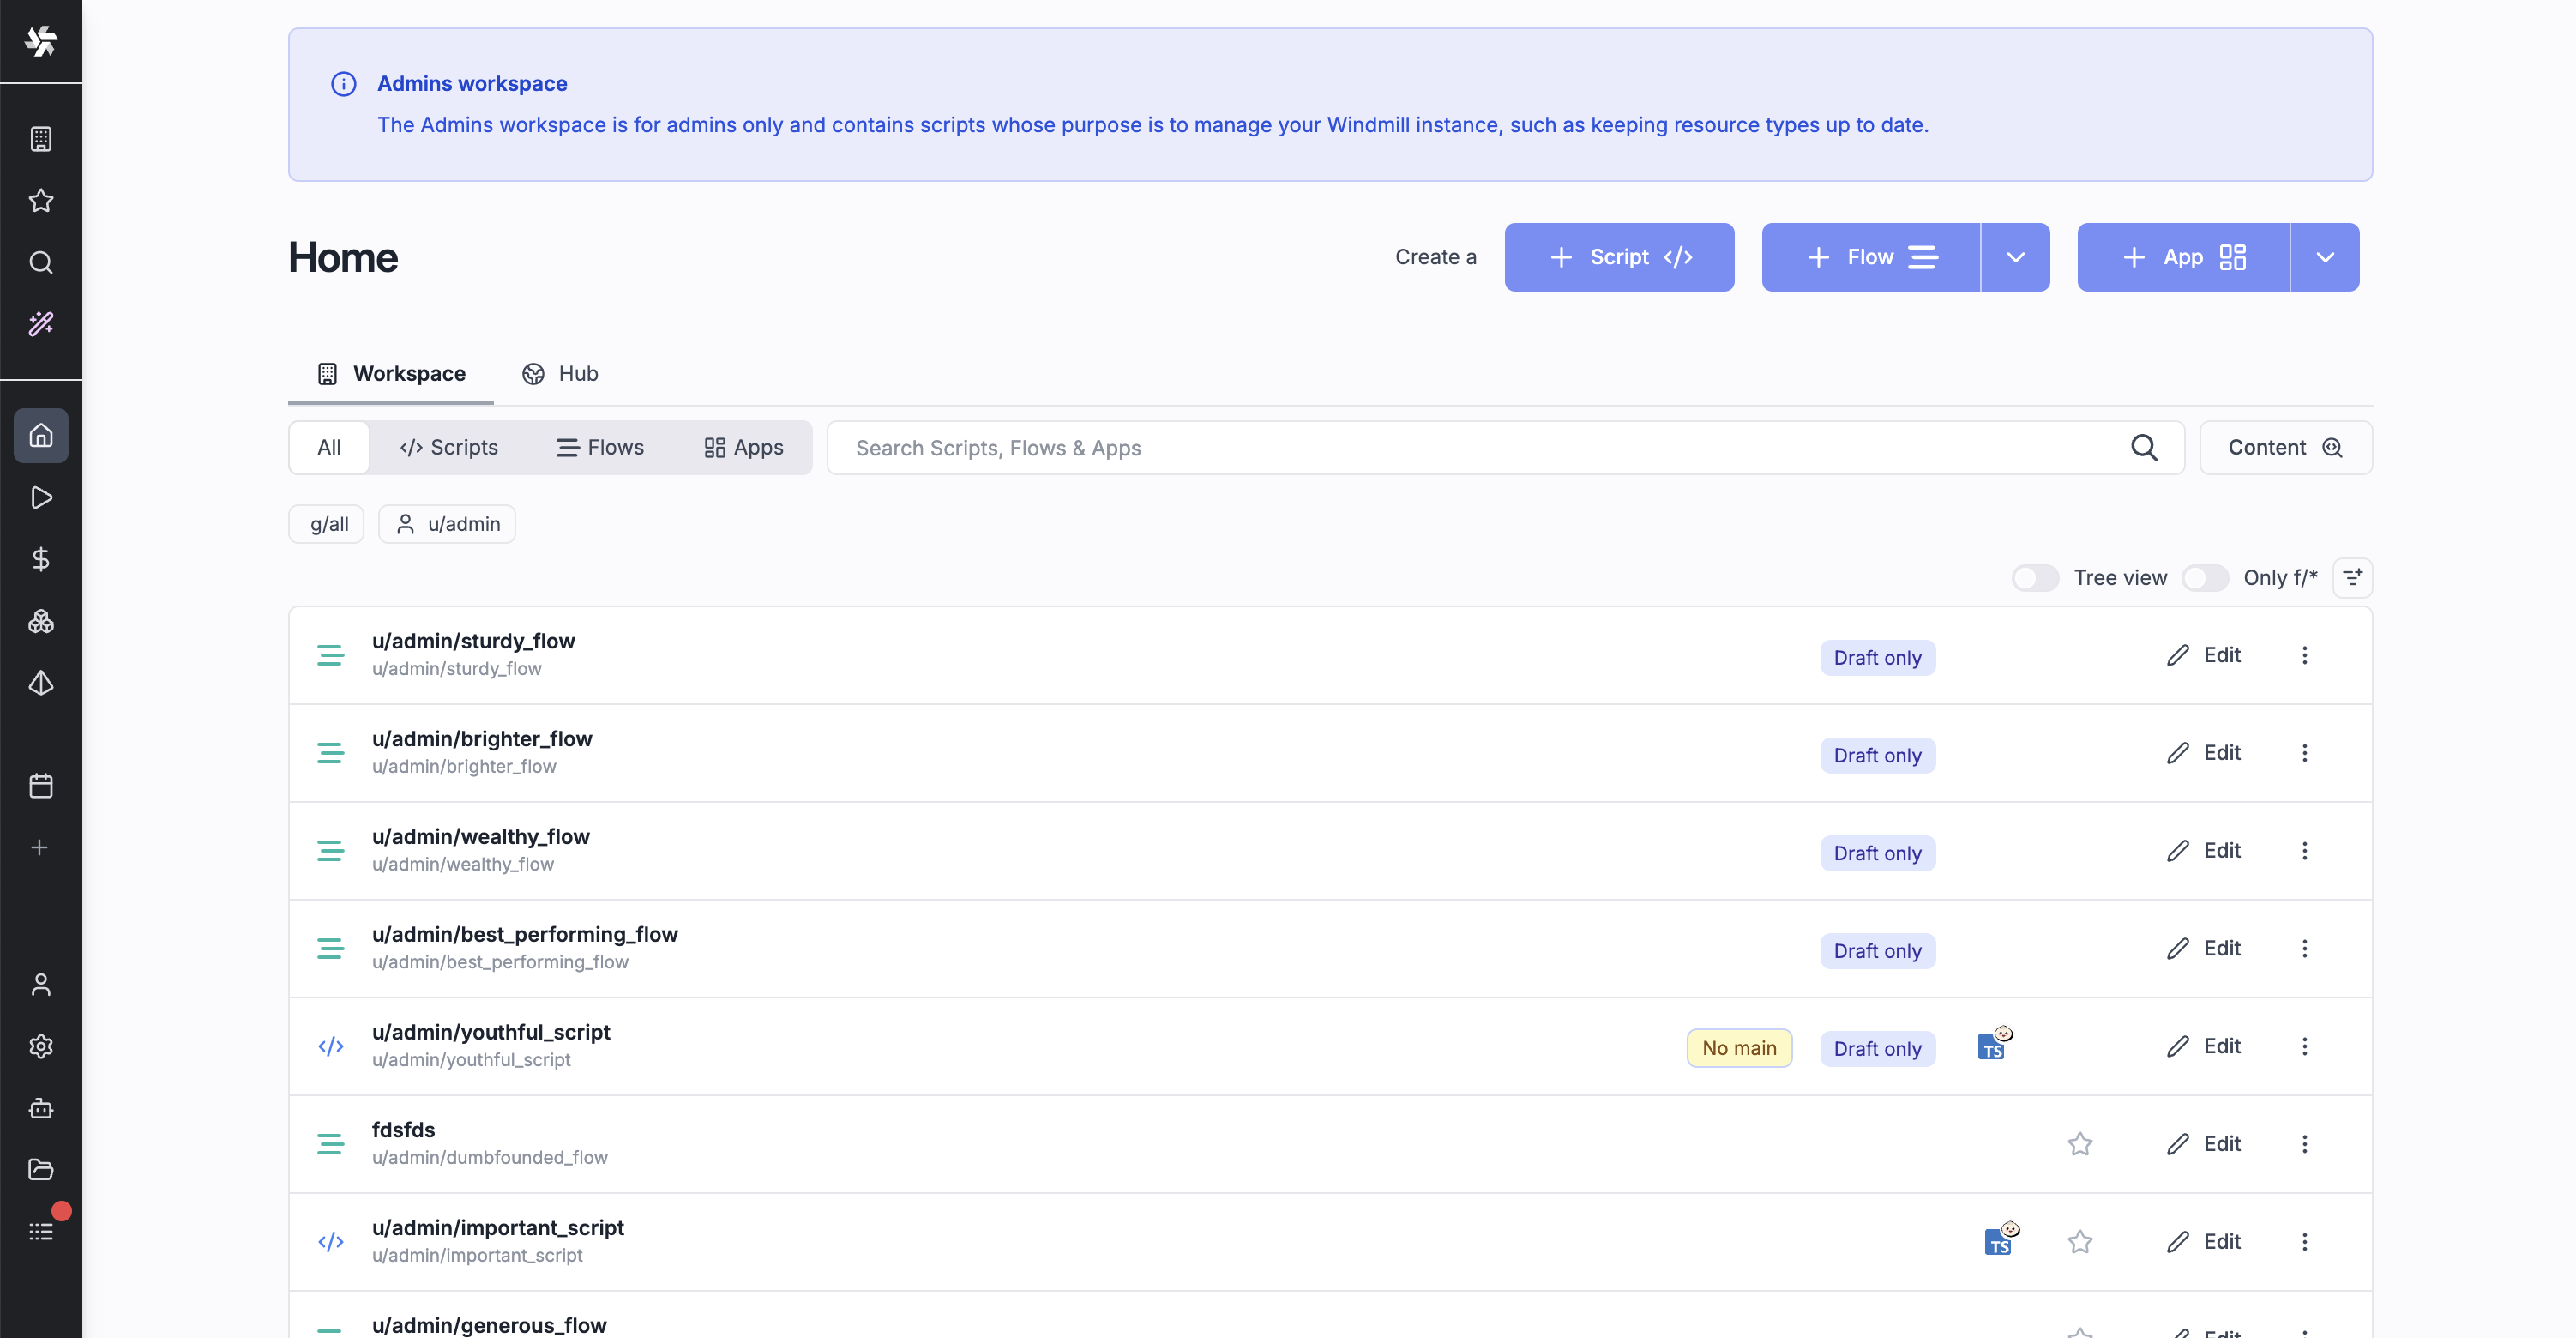Open the Schedules calendar icon in sidebar
Image resolution: width=2576 pixels, height=1338 pixels.
click(x=41, y=786)
